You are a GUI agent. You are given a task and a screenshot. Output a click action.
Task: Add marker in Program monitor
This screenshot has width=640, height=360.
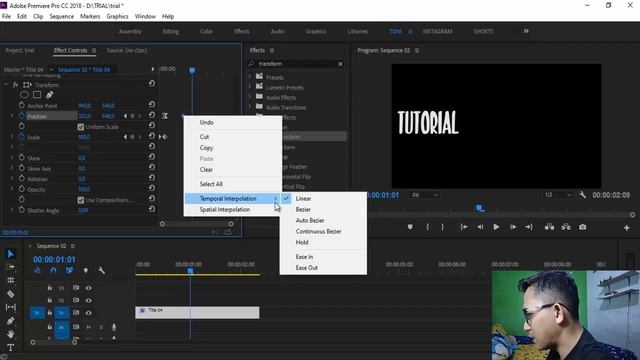click(410, 227)
